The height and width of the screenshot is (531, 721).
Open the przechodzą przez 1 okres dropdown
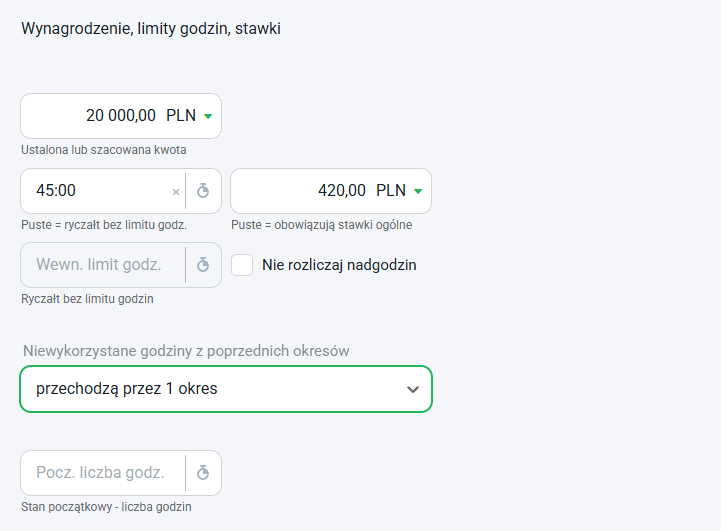point(226,389)
